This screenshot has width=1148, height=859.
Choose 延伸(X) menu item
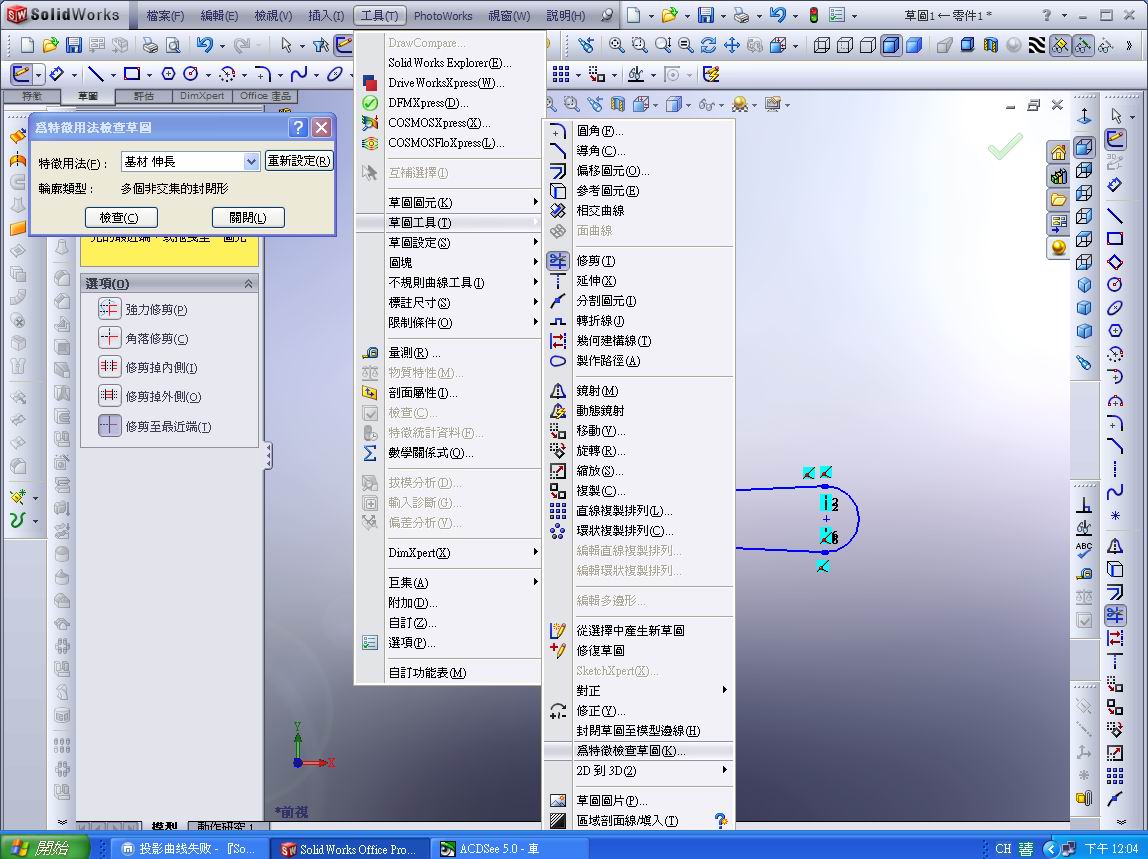click(x=638, y=280)
